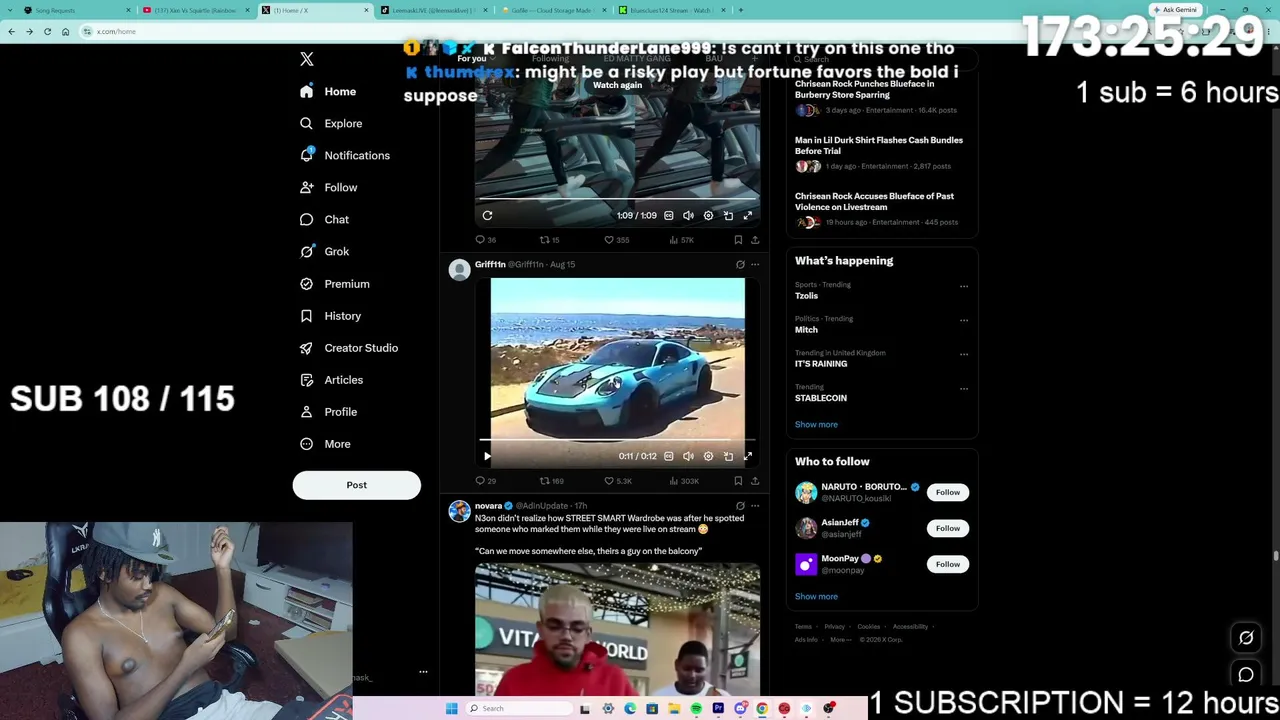Mute or unmute the car video
Screen dimensions: 1280x720
(688, 456)
